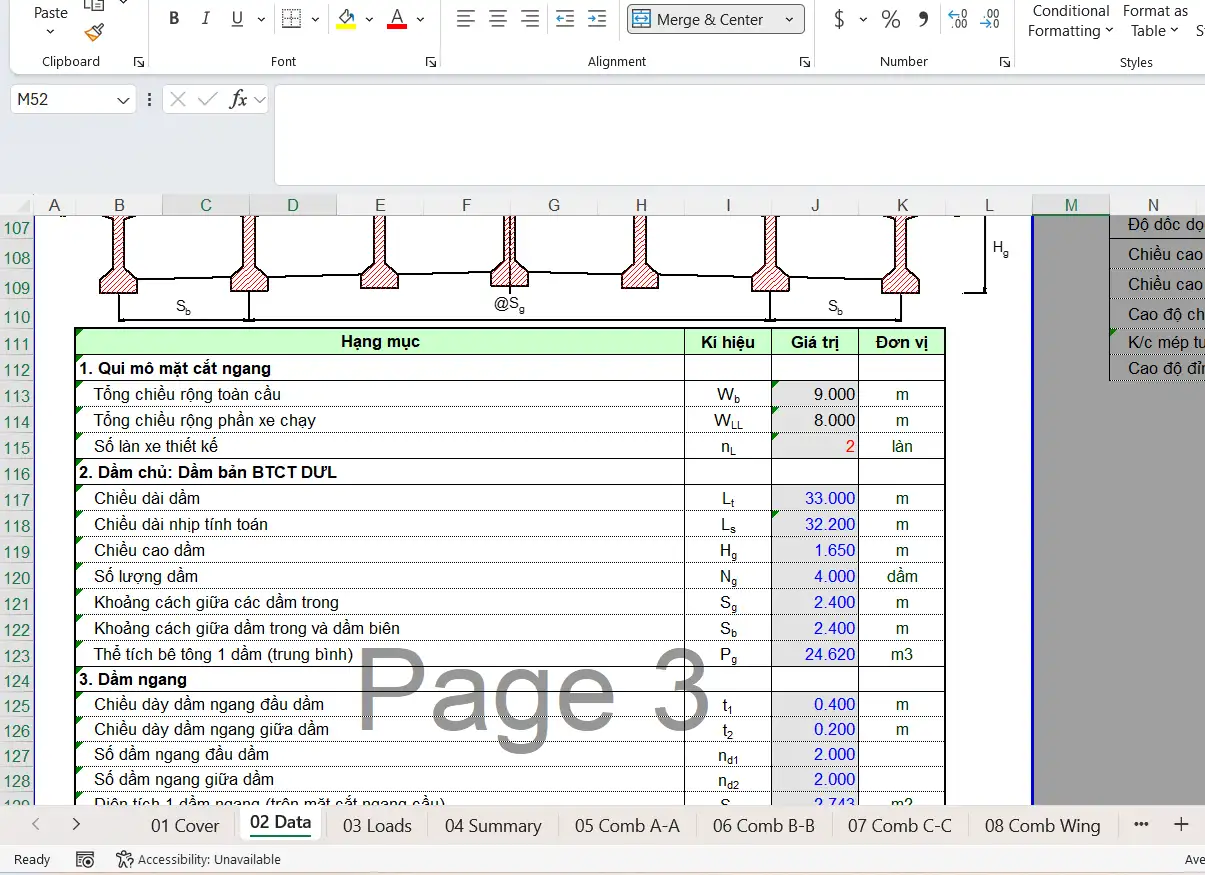This screenshot has width=1205, height=875.
Task: Expand Font Color dropdown arrow
Action: coord(420,19)
